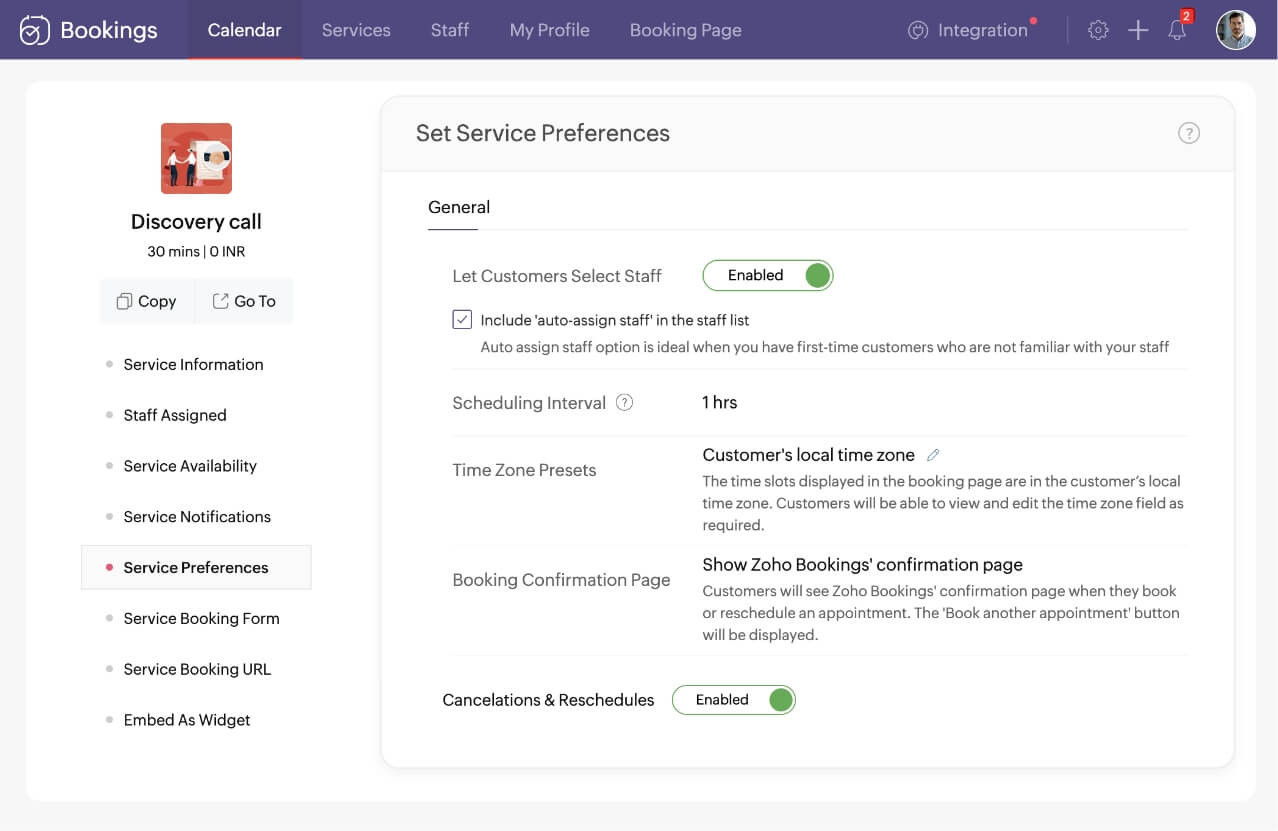
Task: Click the plus icon in the header
Action: tap(1138, 30)
